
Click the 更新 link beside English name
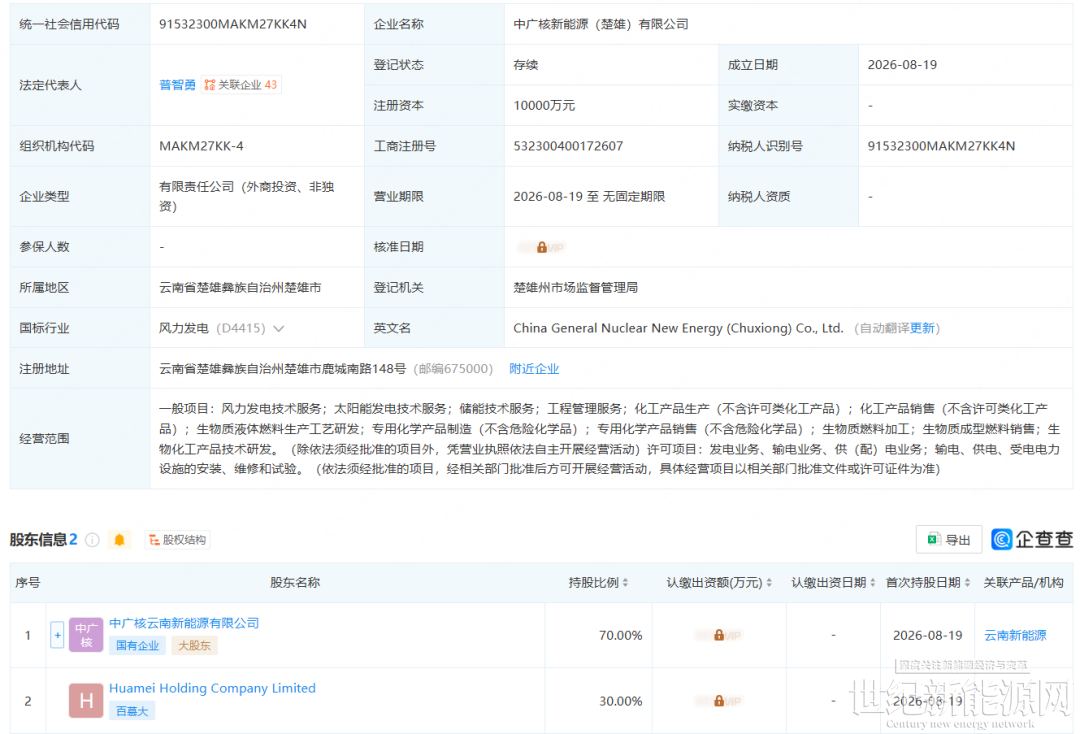click(922, 328)
